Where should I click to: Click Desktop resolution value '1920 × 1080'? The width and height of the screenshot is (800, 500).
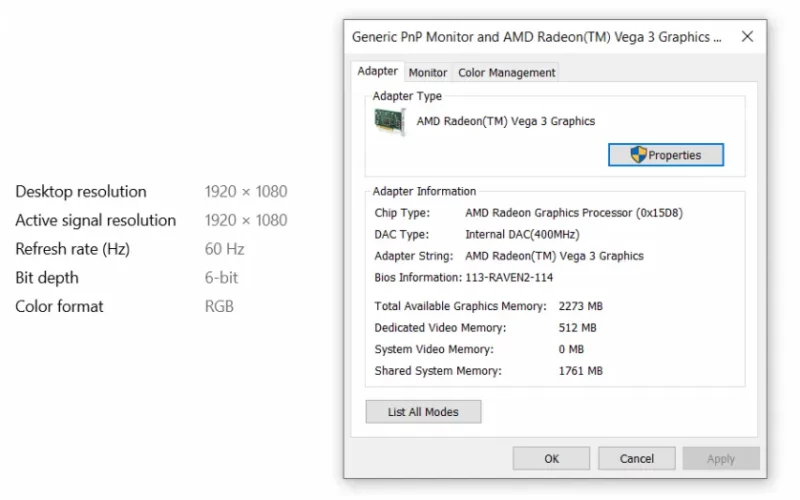coord(246,191)
